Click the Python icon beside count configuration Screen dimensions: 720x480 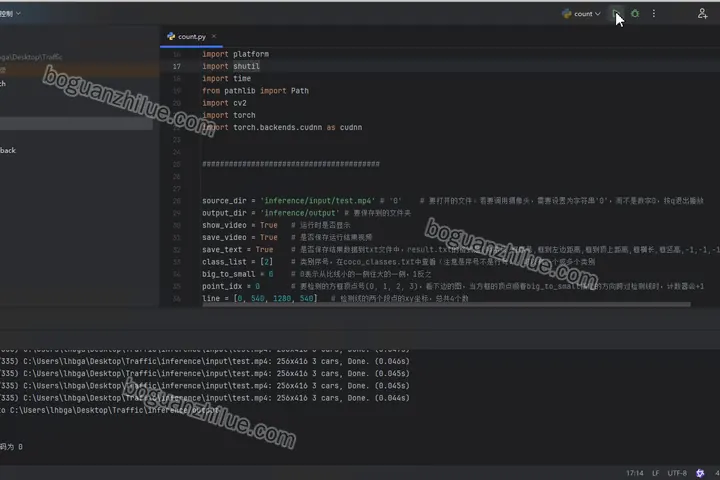tap(567, 14)
